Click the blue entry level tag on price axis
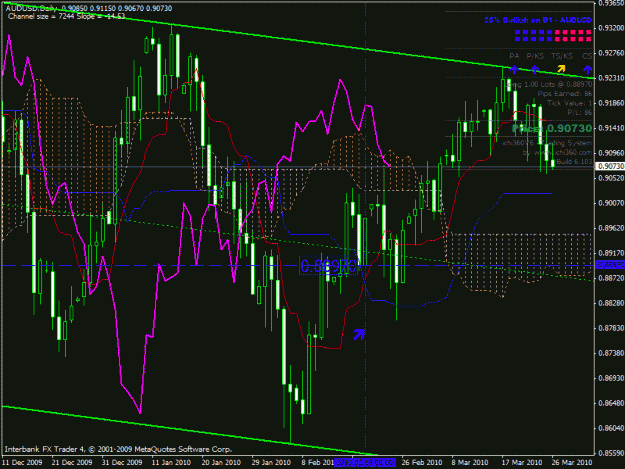The image size is (625, 469). [x=610, y=265]
